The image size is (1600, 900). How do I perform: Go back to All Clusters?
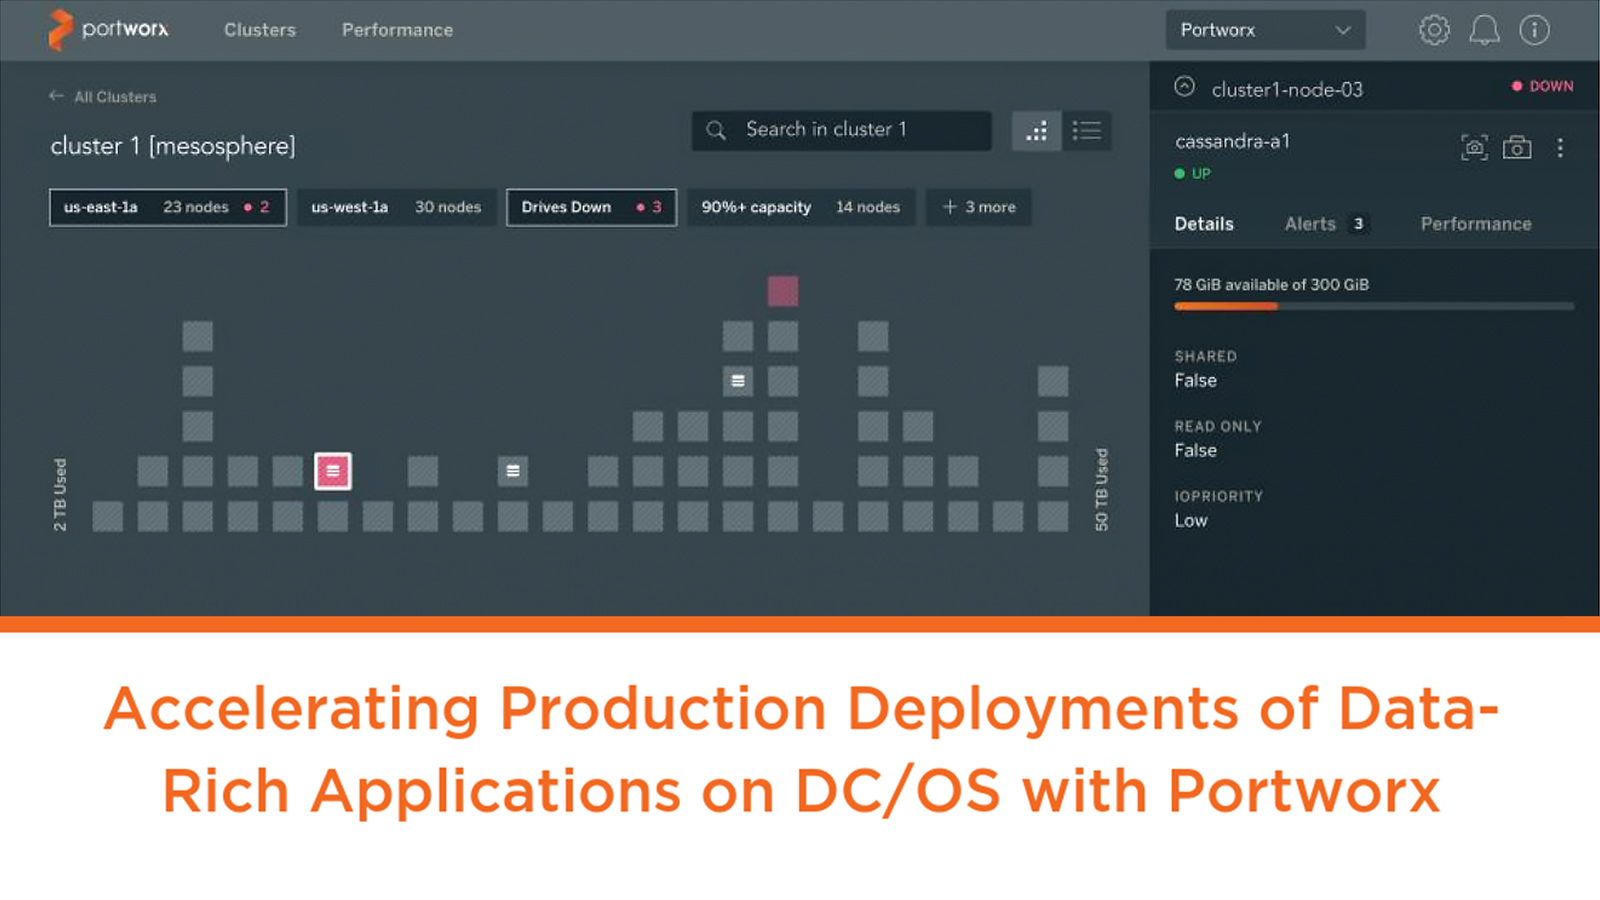click(x=103, y=97)
